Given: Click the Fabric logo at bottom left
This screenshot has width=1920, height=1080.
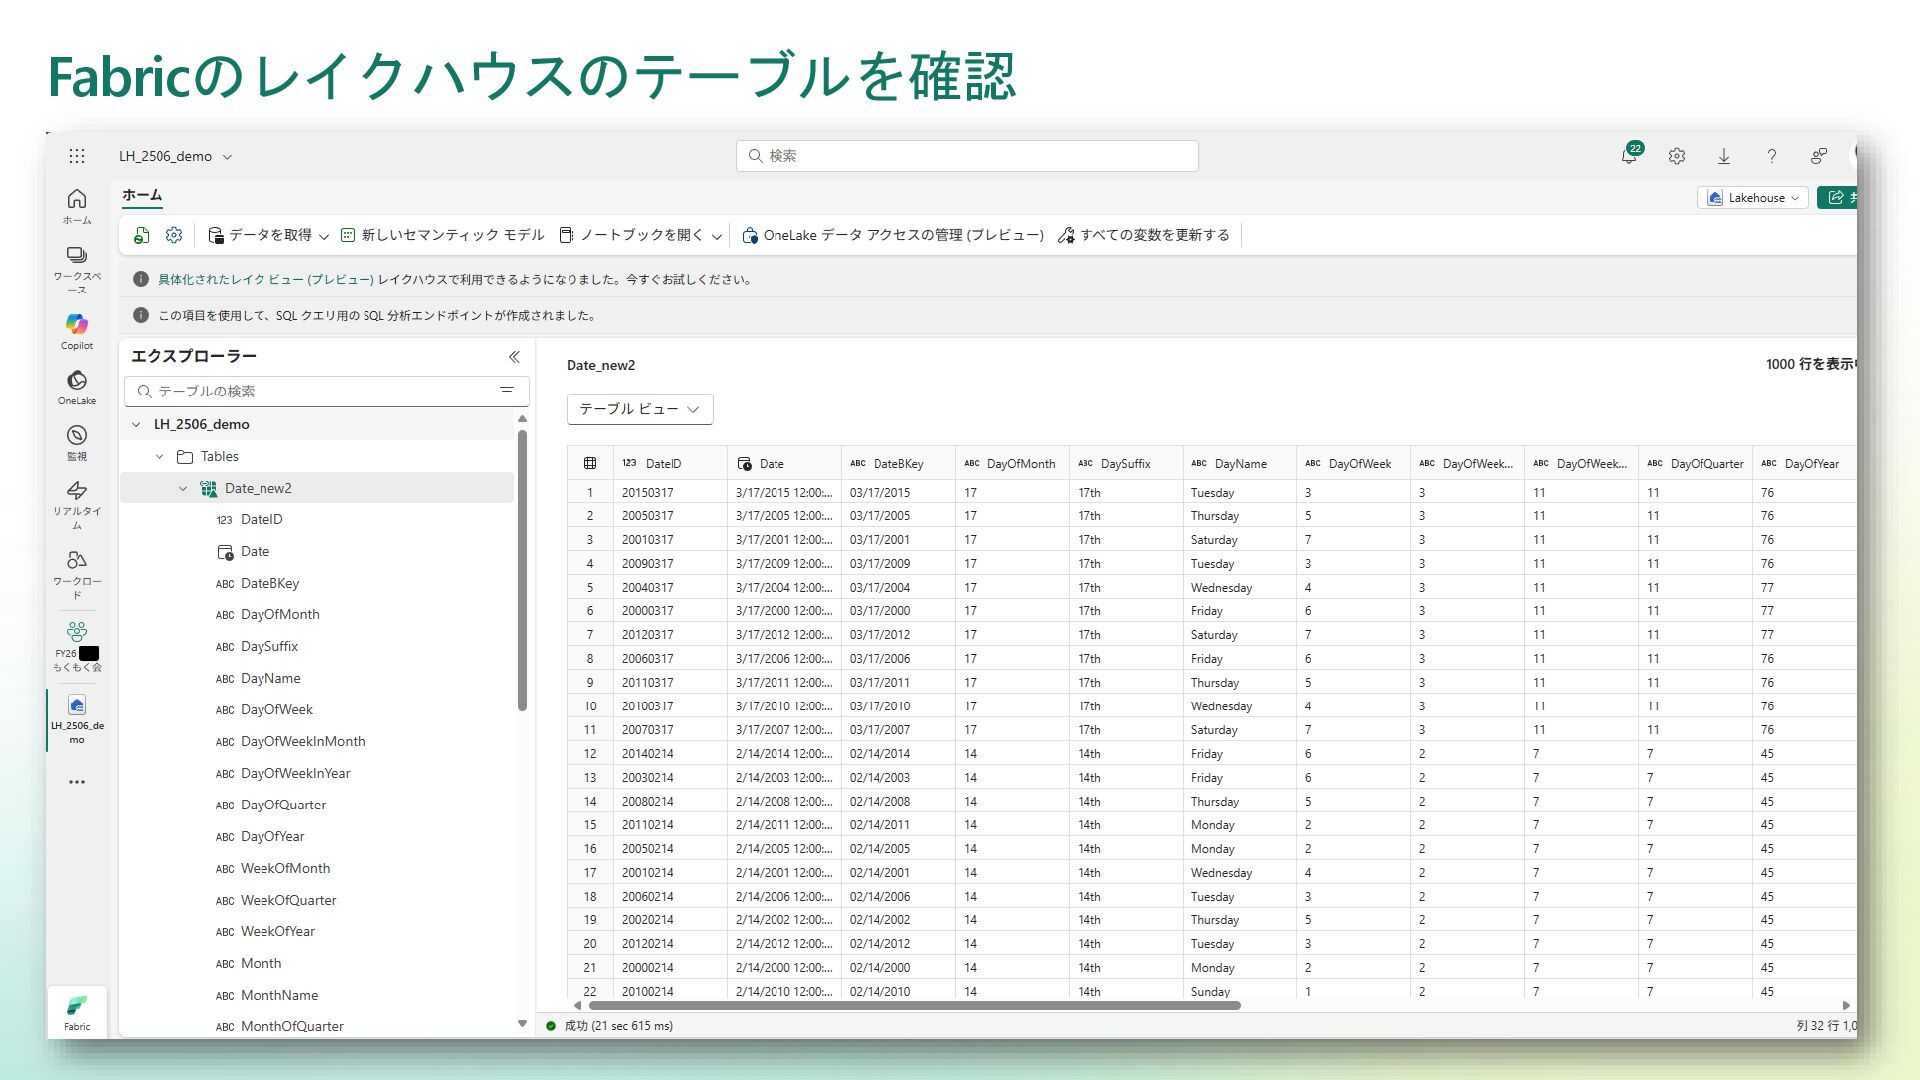Looking at the screenshot, I should point(77,1012).
